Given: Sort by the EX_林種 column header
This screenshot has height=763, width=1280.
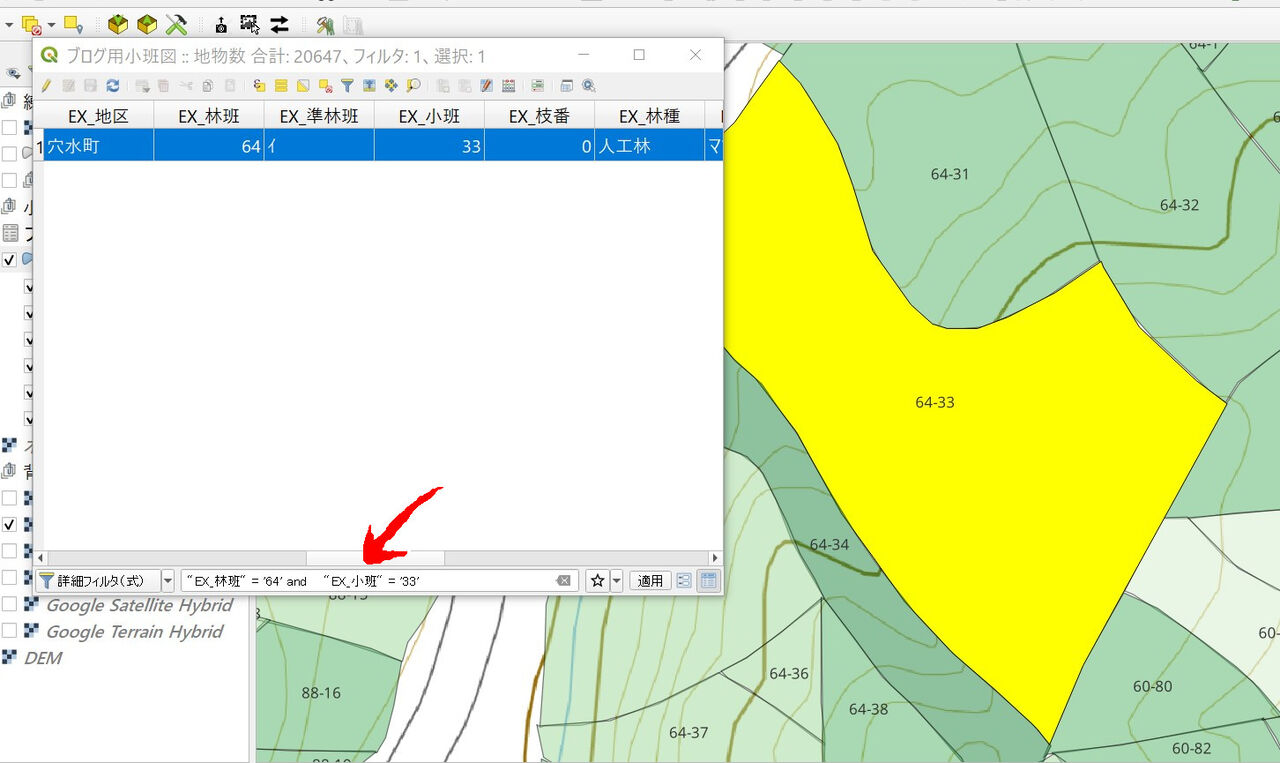Looking at the screenshot, I should tap(649, 116).
